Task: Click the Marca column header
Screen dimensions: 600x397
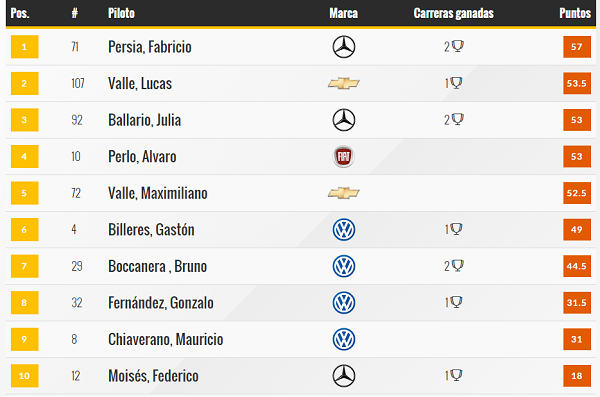Action: pyautogui.click(x=344, y=13)
